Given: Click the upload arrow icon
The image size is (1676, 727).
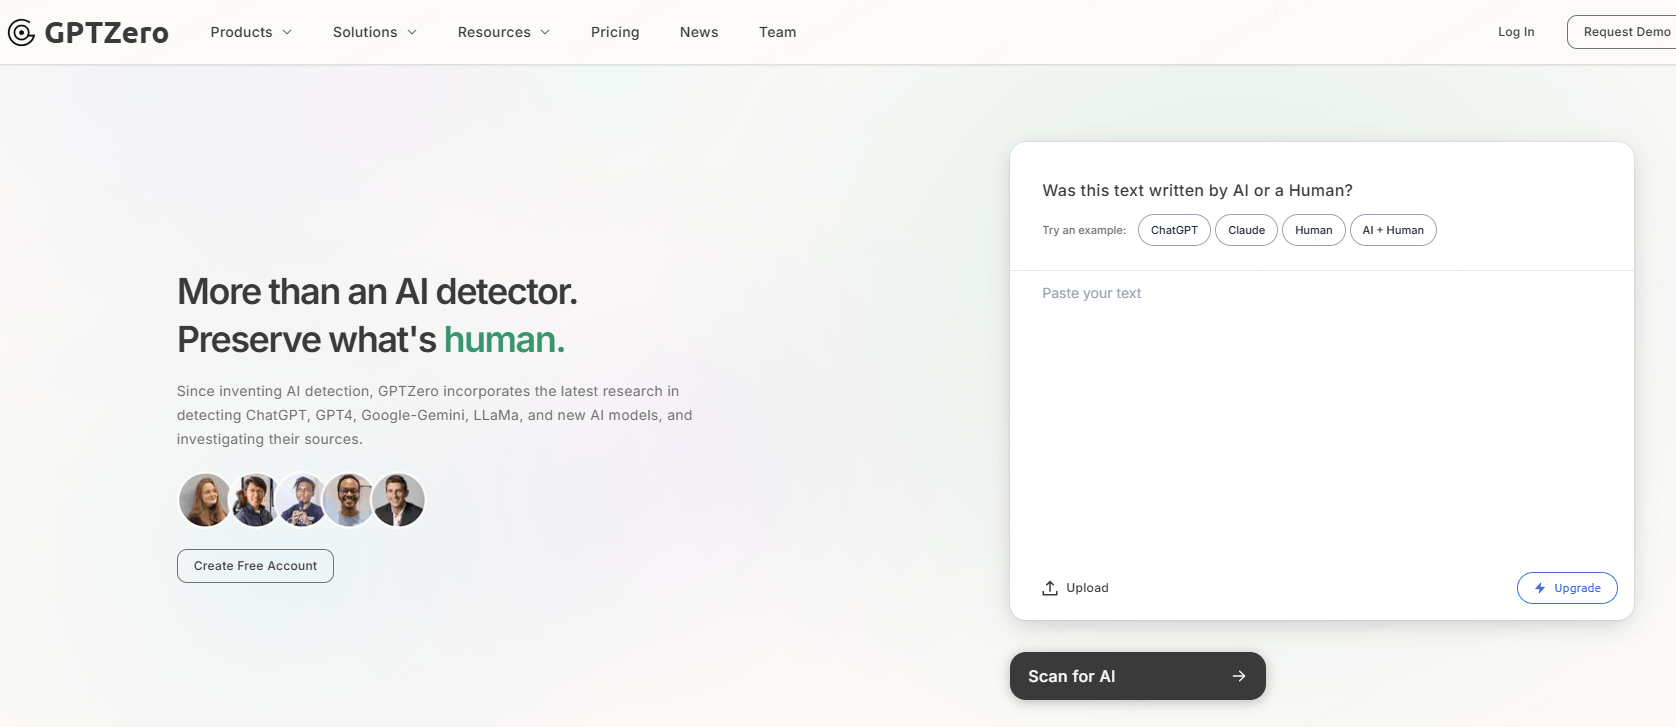Looking at the screenshot, I should pos(1050,588).
